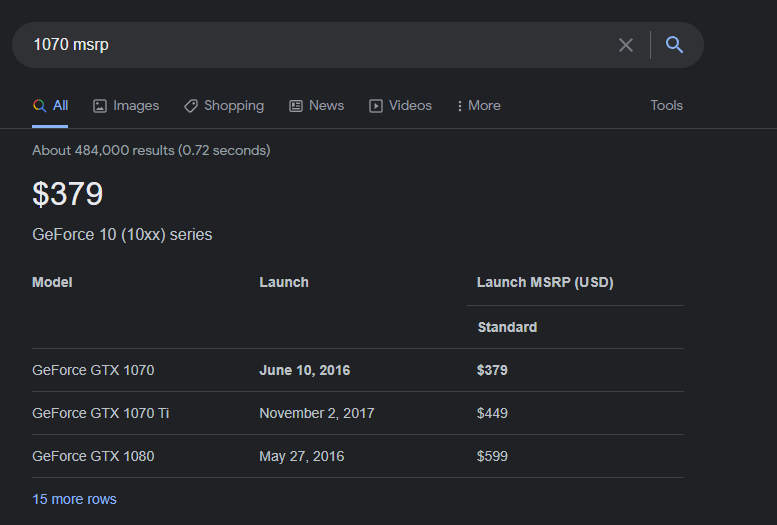The height and width of the screenshot is (525, 777).
Task: Click the 'May 27, 2016' launch date
Action: click(302, 457)
